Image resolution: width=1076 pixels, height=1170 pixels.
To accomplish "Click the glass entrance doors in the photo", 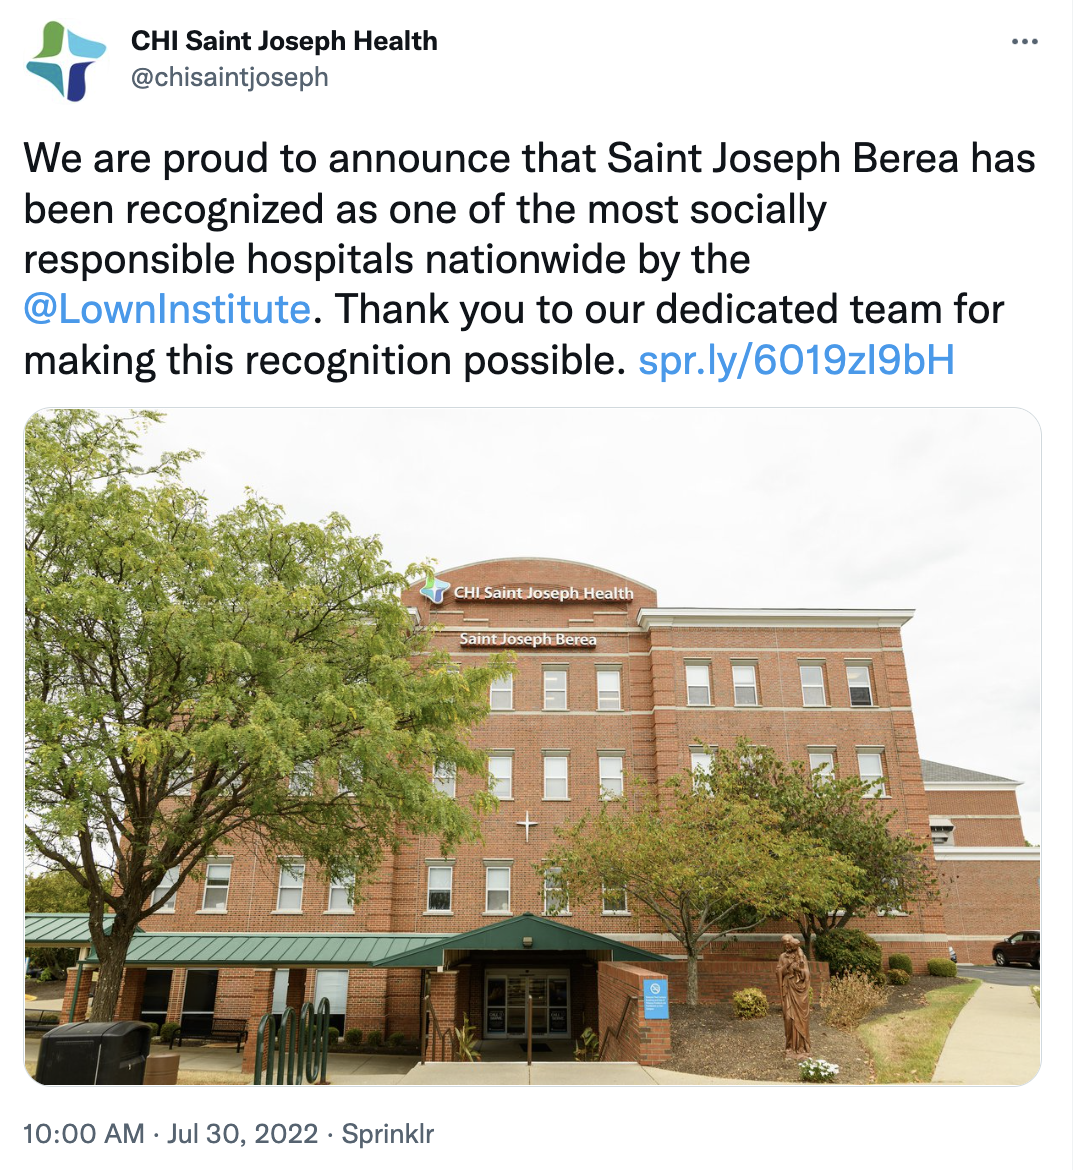I will tap(526, 1003).
